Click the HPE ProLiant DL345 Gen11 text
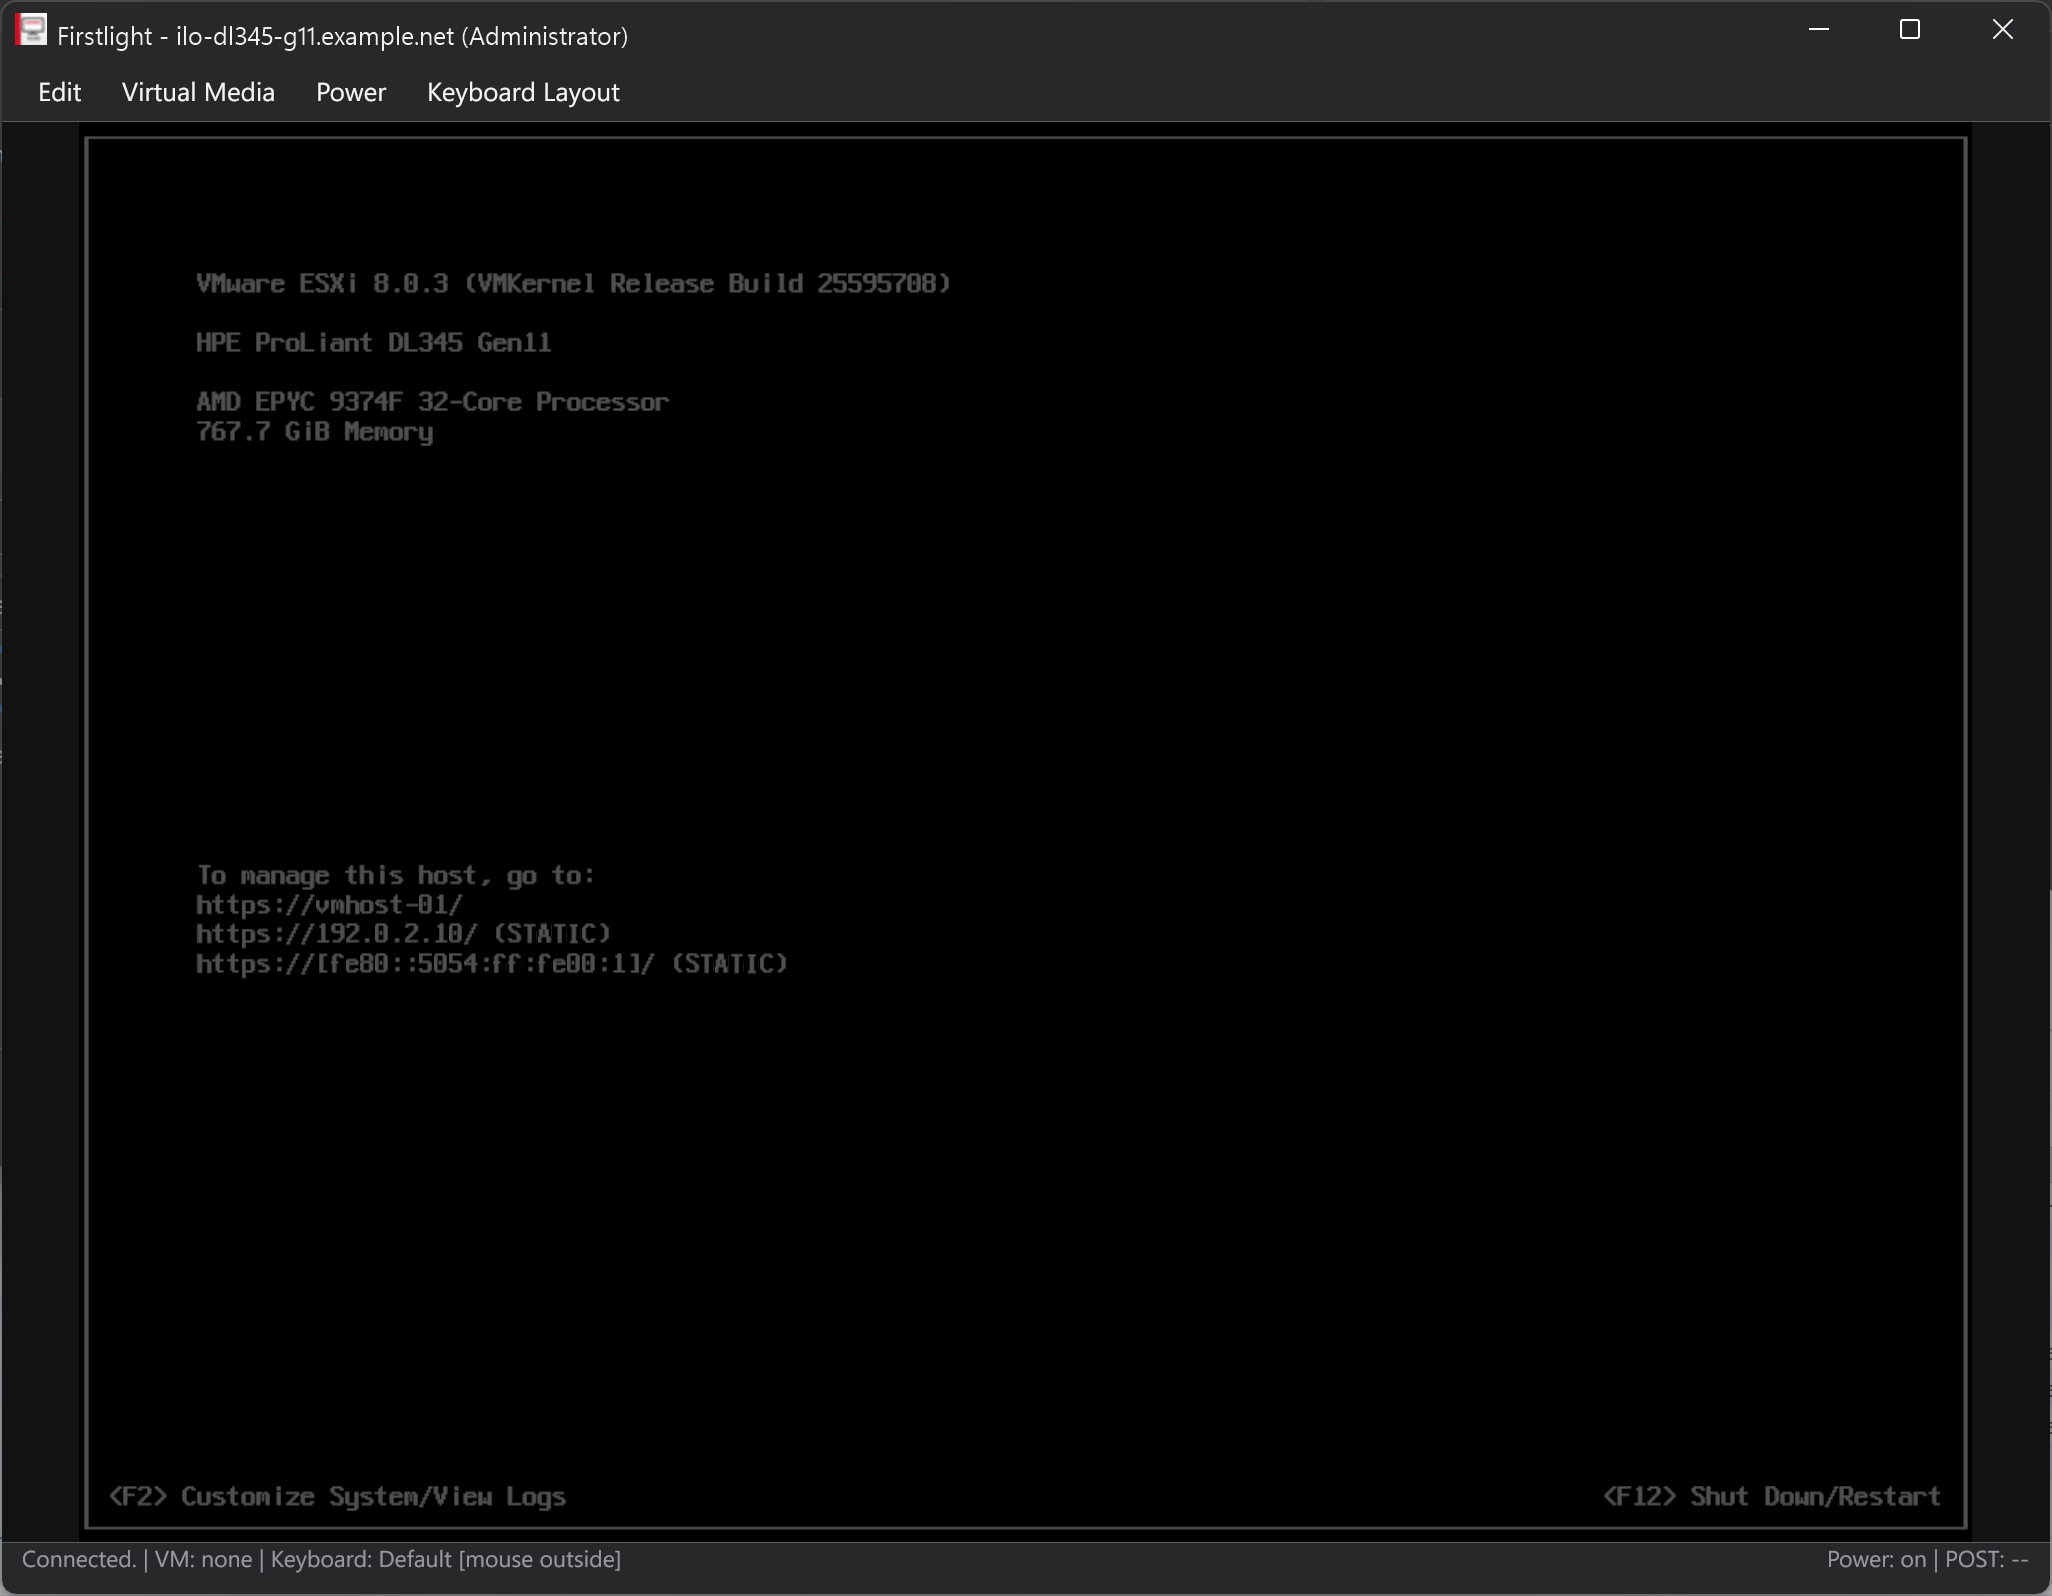The height and width of the screenshot is (1596, 2052). click(x=373, y=343)
